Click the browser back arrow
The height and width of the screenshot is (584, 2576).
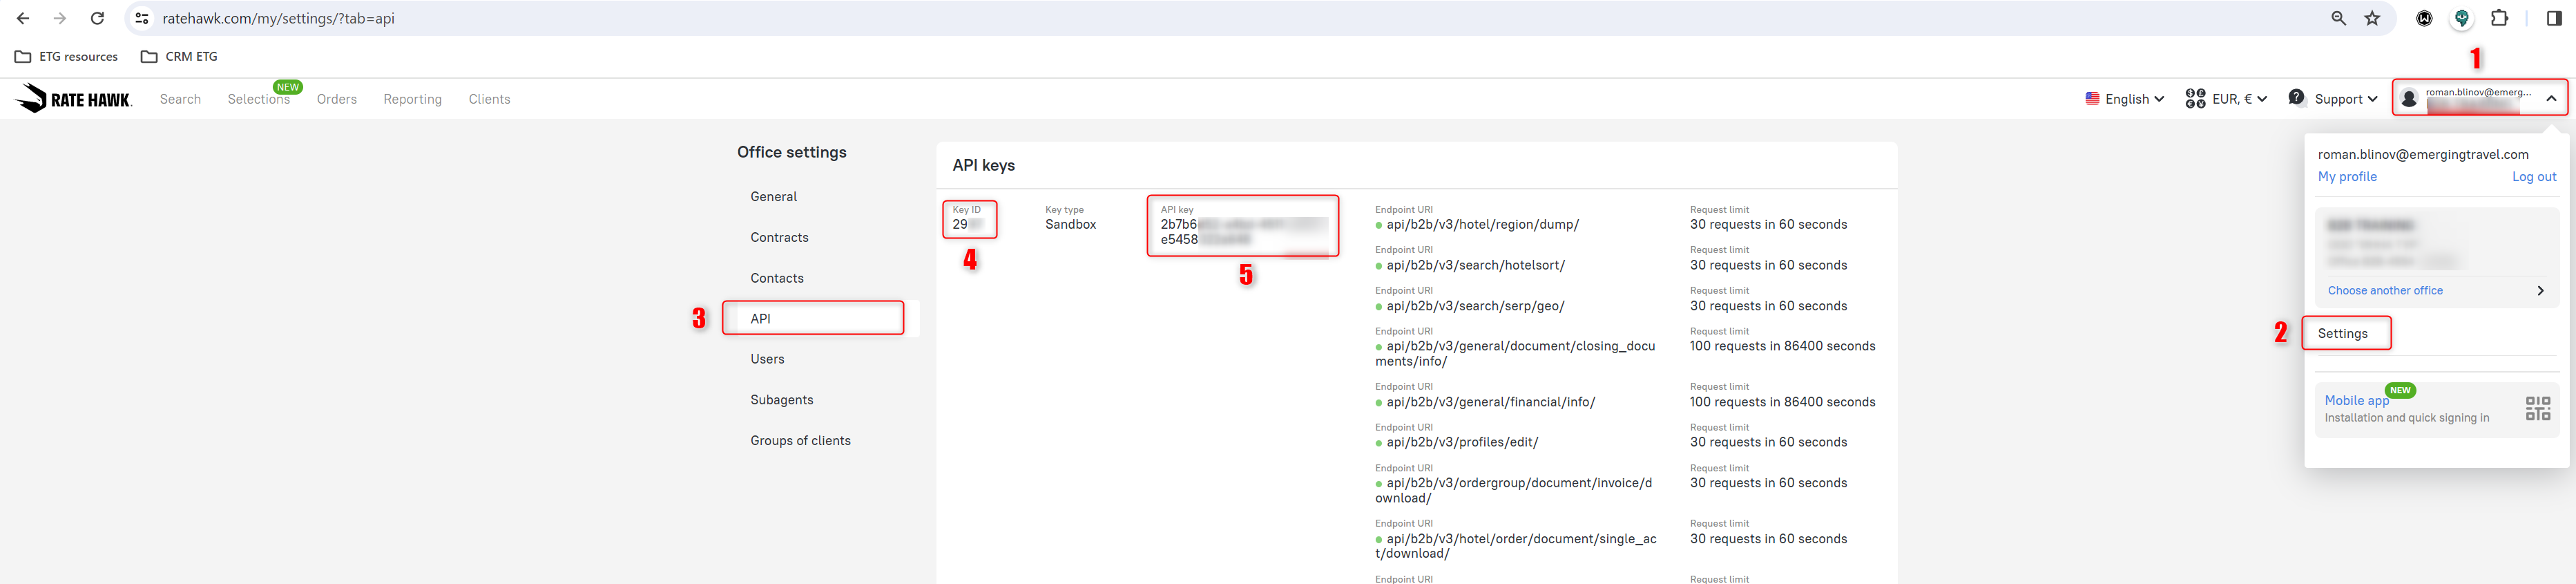pyautogui.click(x=23, y=18)
